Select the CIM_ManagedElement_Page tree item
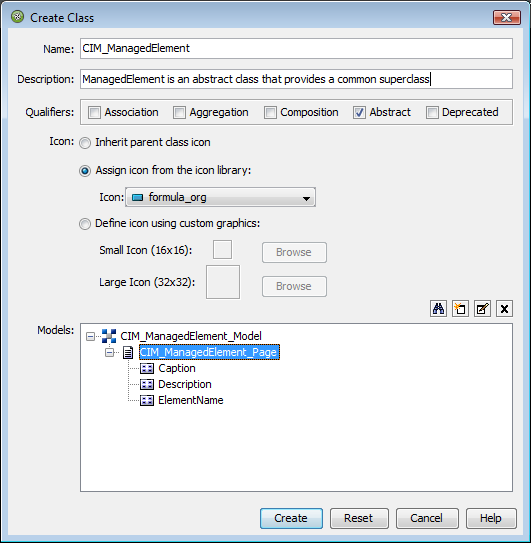 (x=209, y=352)
